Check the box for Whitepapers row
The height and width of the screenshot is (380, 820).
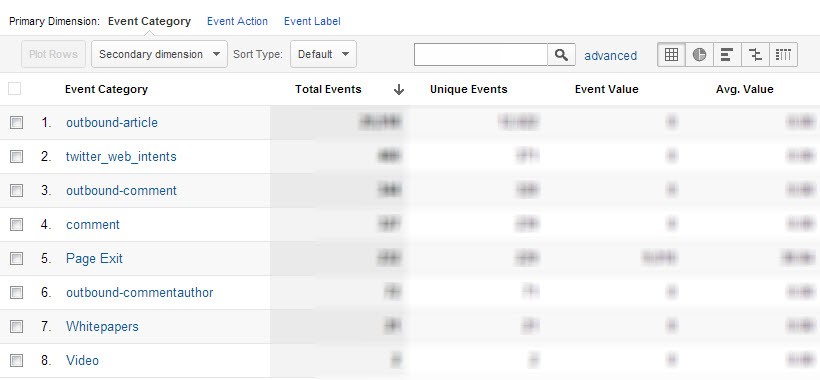[17, 327]
